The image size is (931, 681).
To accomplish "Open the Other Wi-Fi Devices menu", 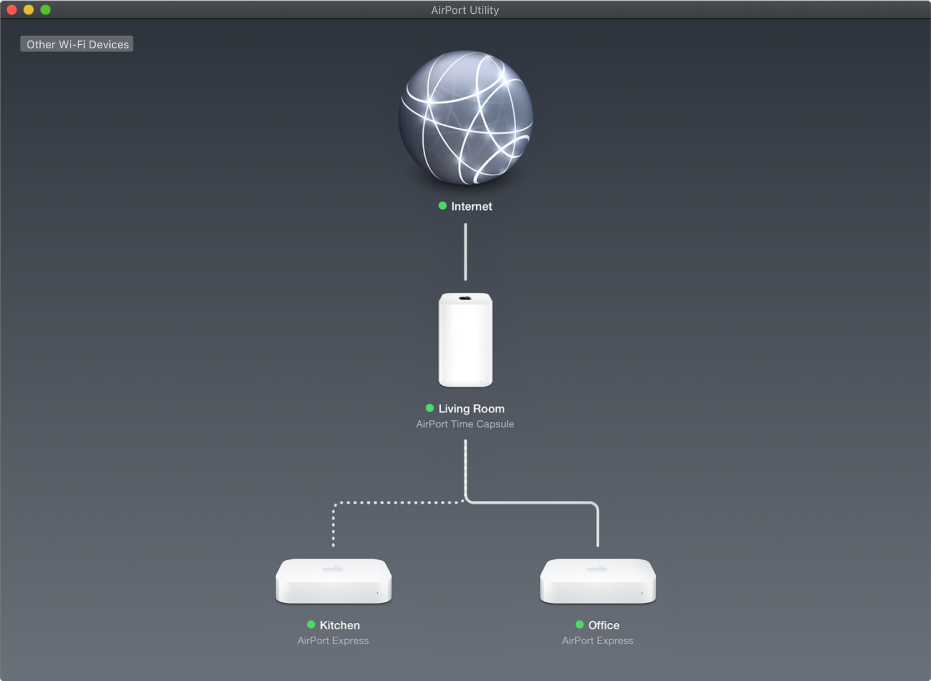I will pos(75,43).
